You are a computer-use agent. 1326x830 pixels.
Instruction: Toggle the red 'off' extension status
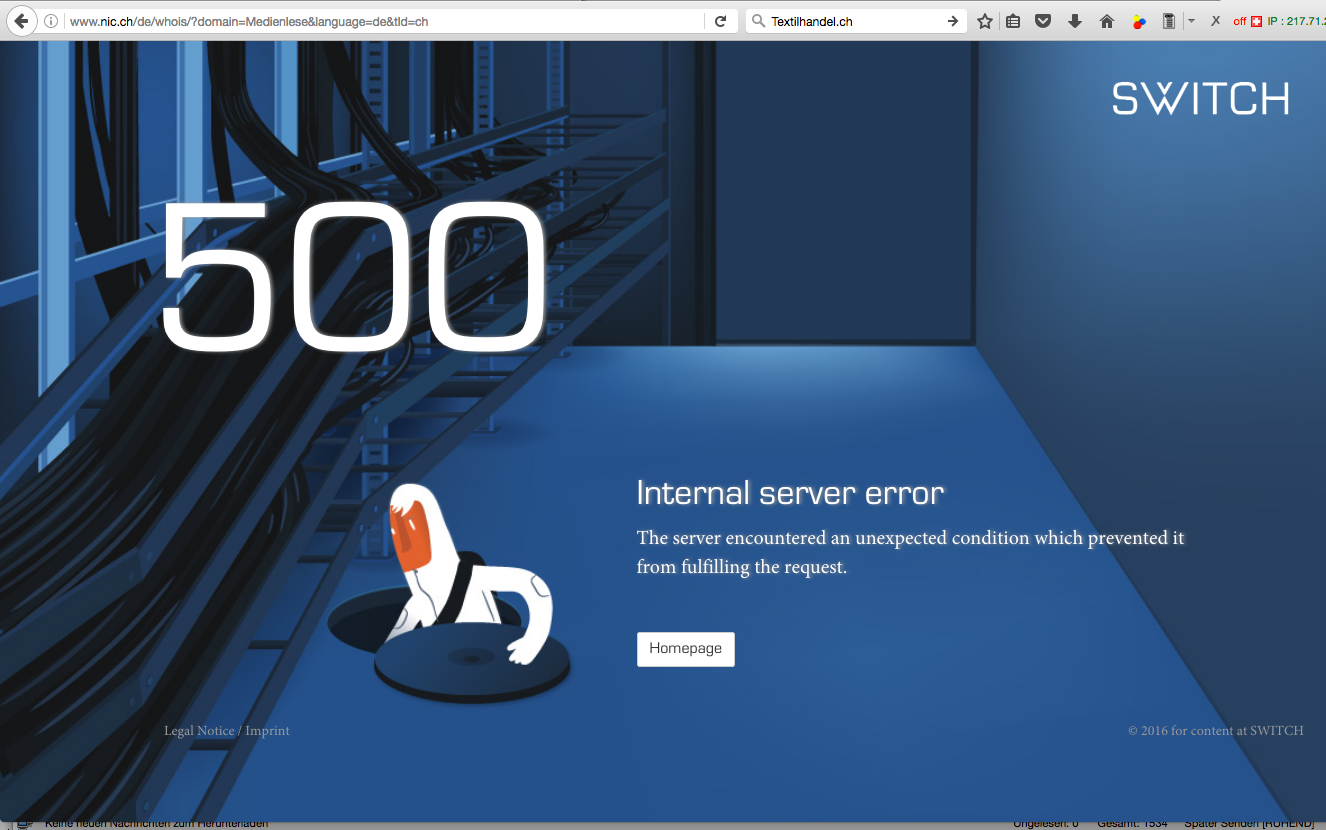point(1240,21)
